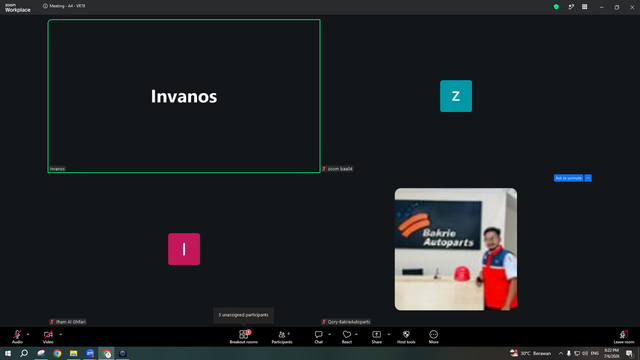Open React emoji picker

pos(347,337)
